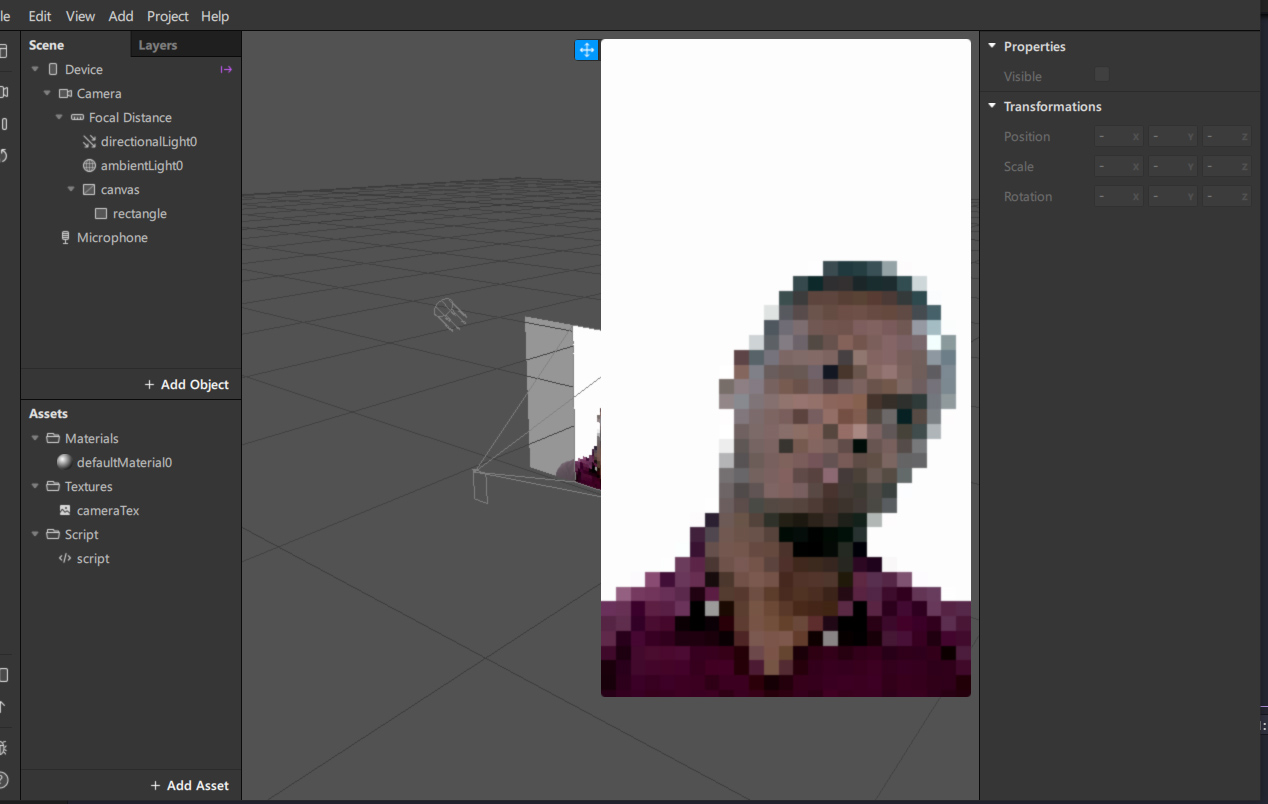
Task: Collapse the Textures folder arrow
Action: (35, 487)
